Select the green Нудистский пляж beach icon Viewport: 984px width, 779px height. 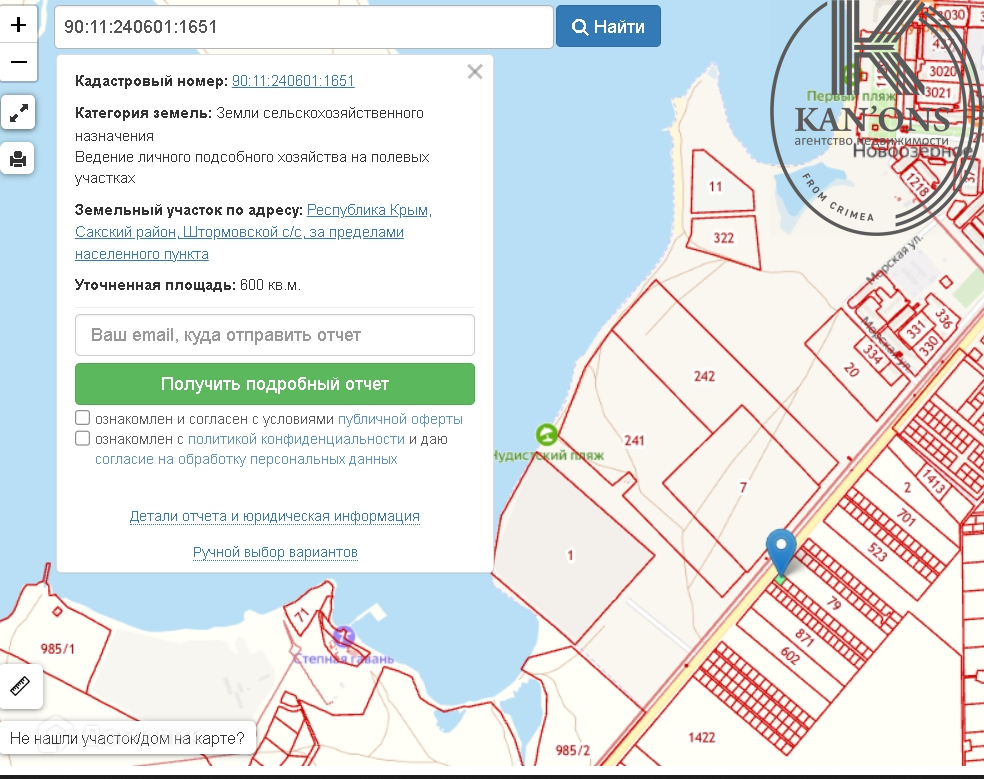point(547,434)
